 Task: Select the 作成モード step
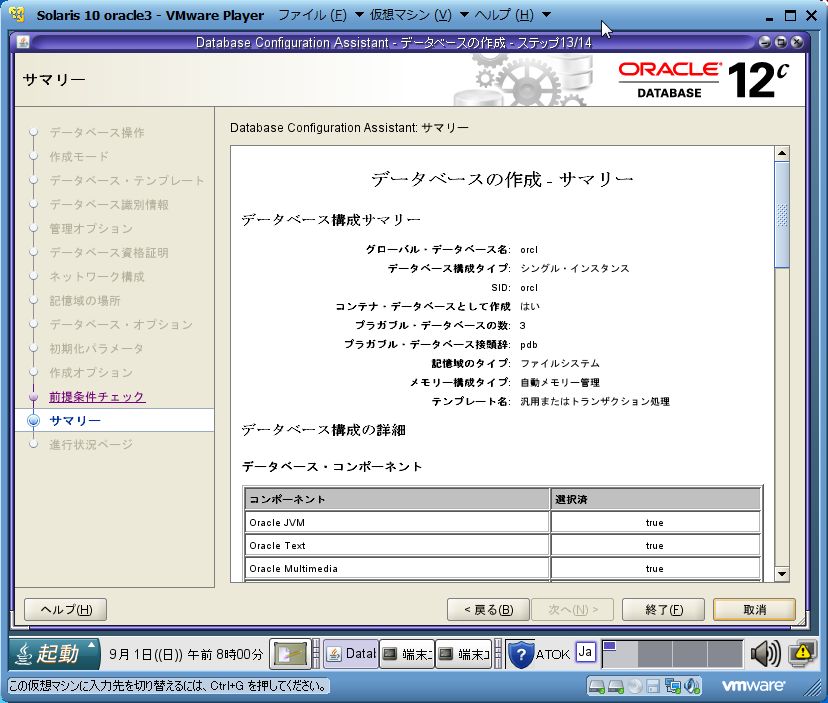click(79, 156)
